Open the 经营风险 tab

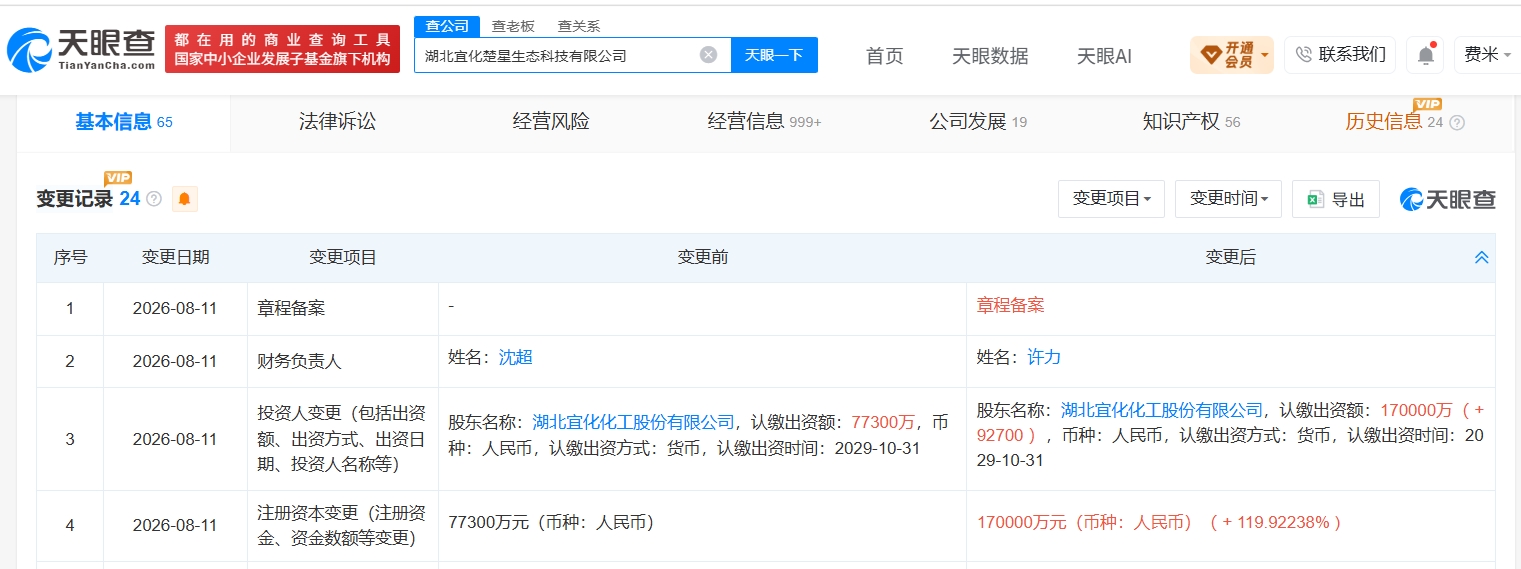coord(551,122)
